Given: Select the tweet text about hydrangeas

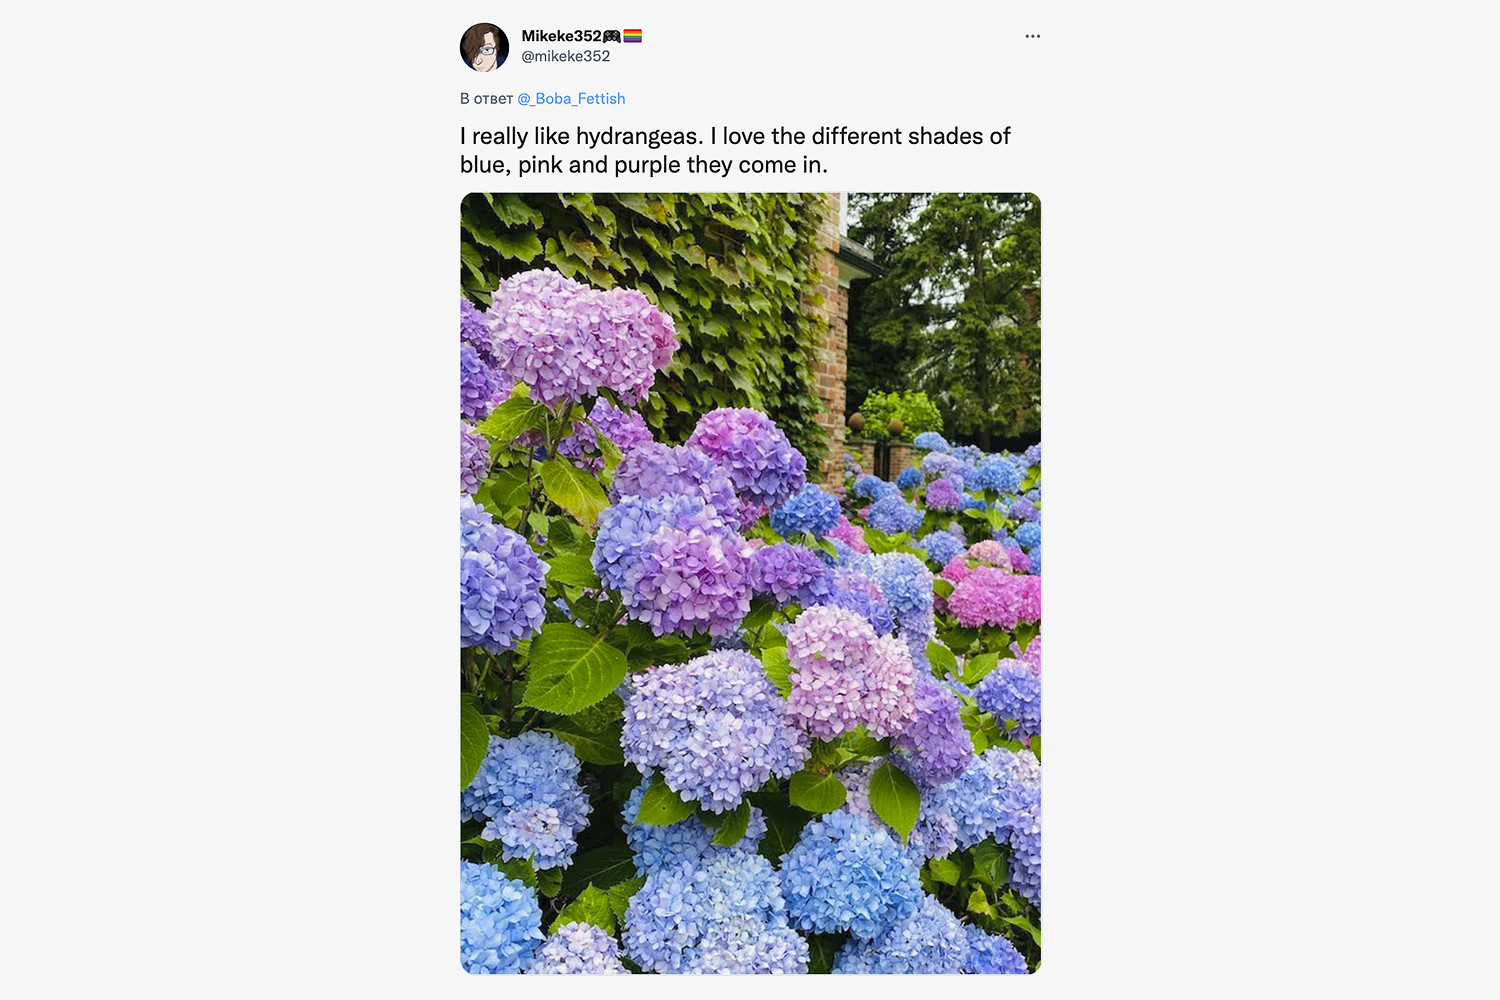Looking at the screenshot, I should (735, 150).
